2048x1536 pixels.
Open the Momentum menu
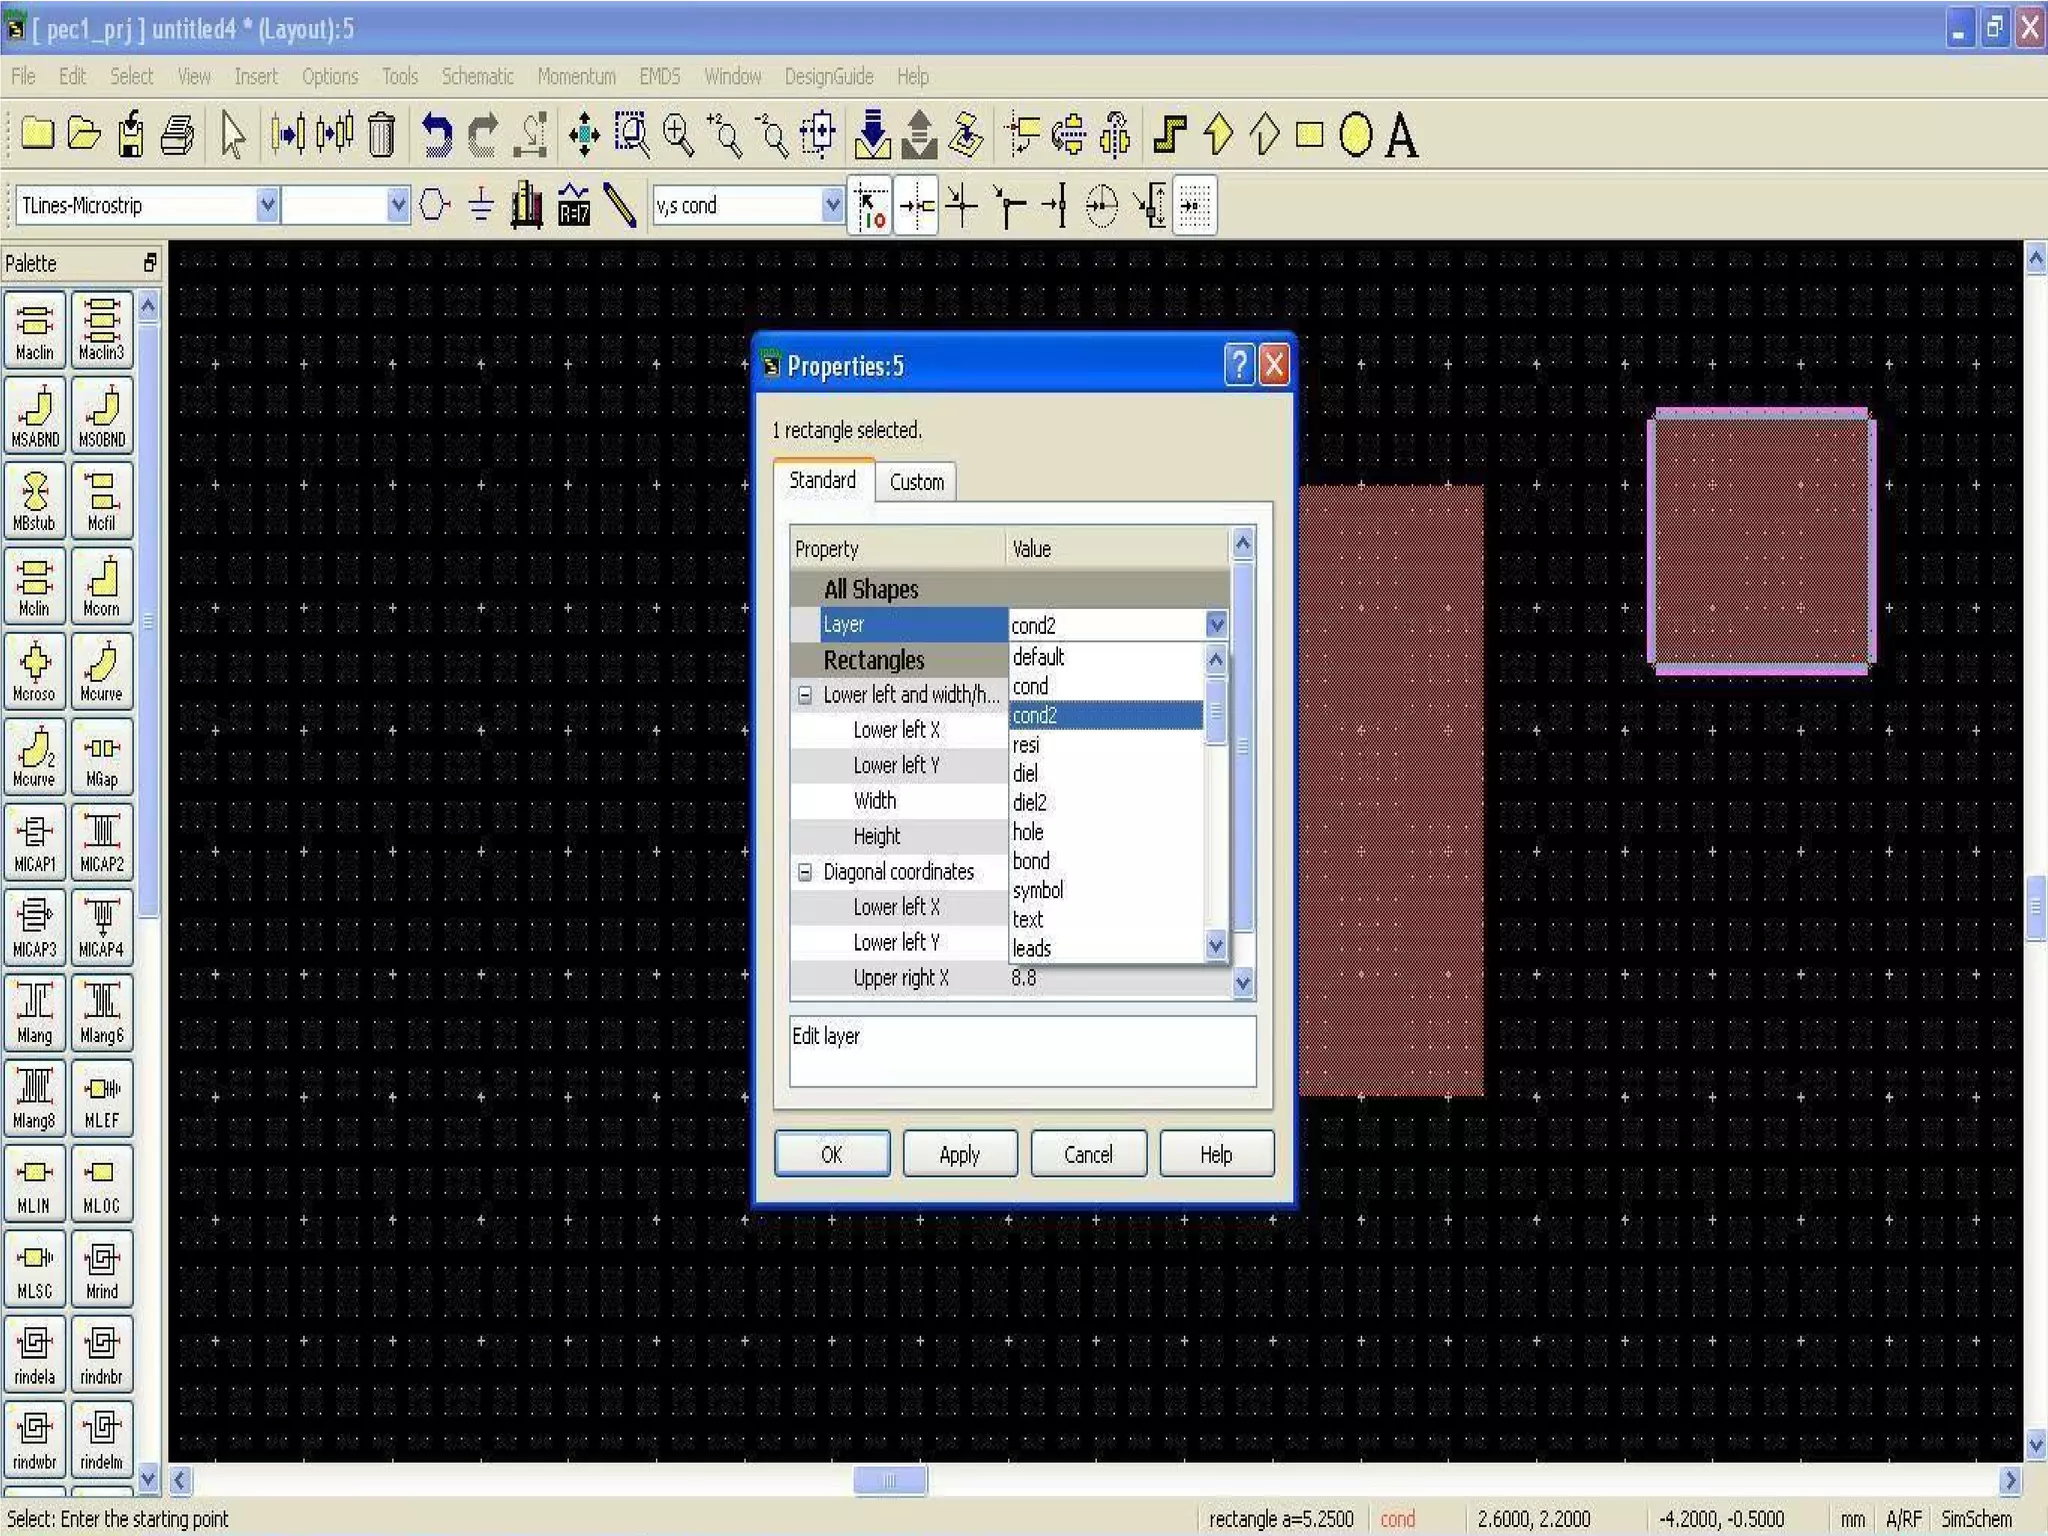pos(576,77)
